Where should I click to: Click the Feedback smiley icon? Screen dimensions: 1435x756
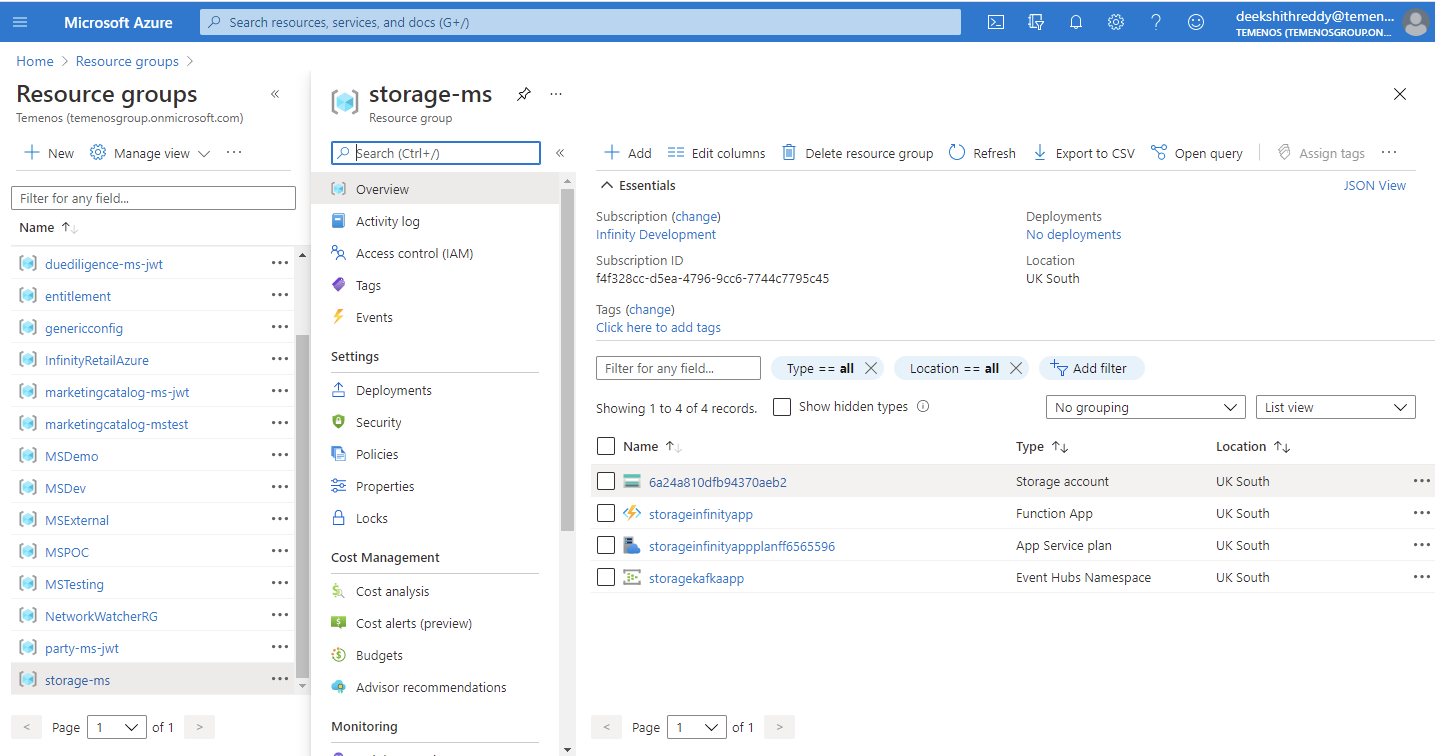pyautogui.click(x=1196, y=22)
